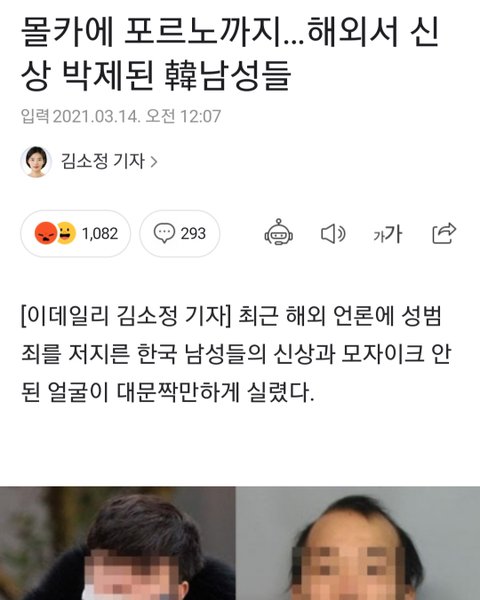
Task: Tap the speech bubble comment icon
Action: (x=164, y=233)
